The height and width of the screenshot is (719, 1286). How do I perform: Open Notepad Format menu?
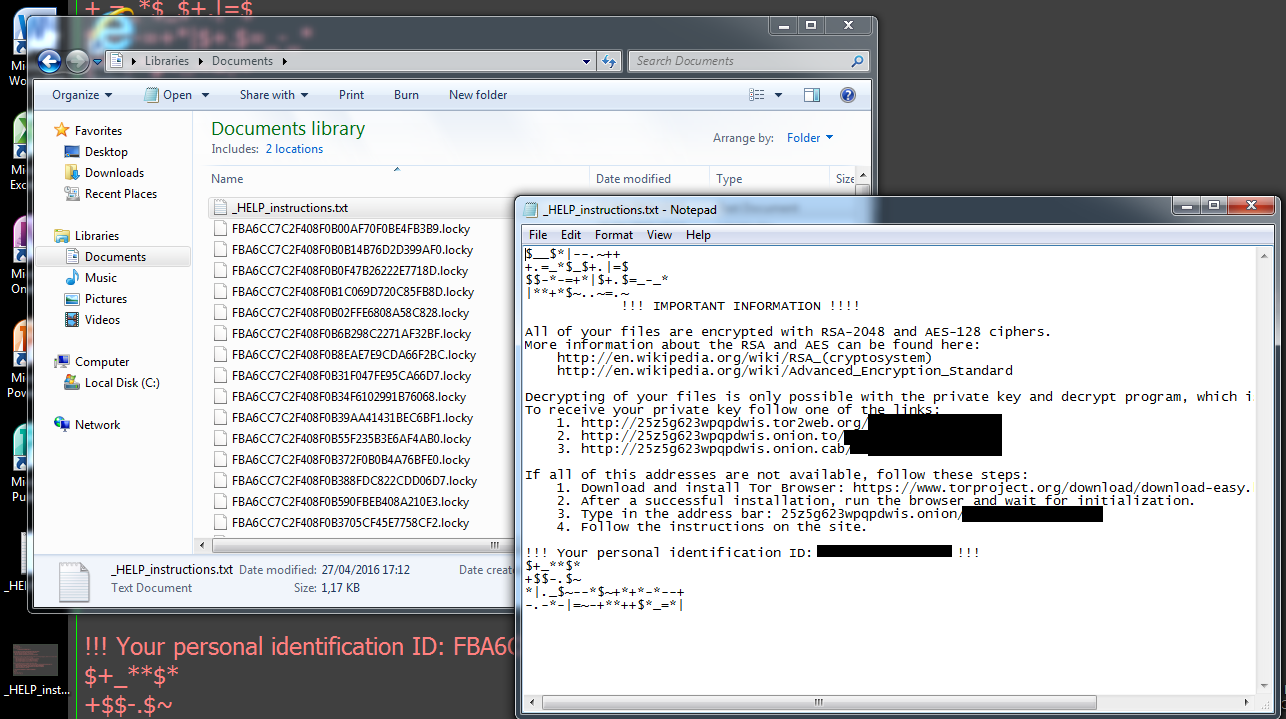tap(614, 235)
